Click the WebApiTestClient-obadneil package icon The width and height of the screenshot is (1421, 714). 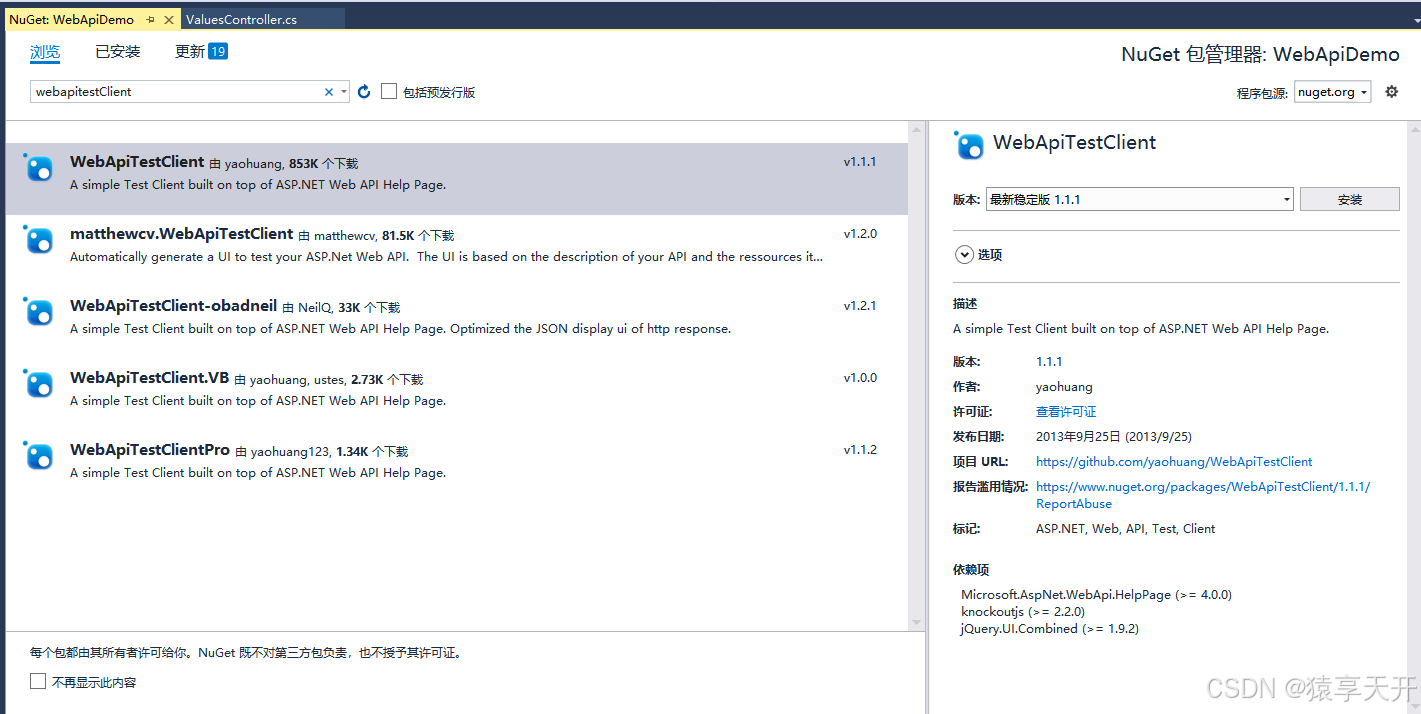[x=38, y=312]
